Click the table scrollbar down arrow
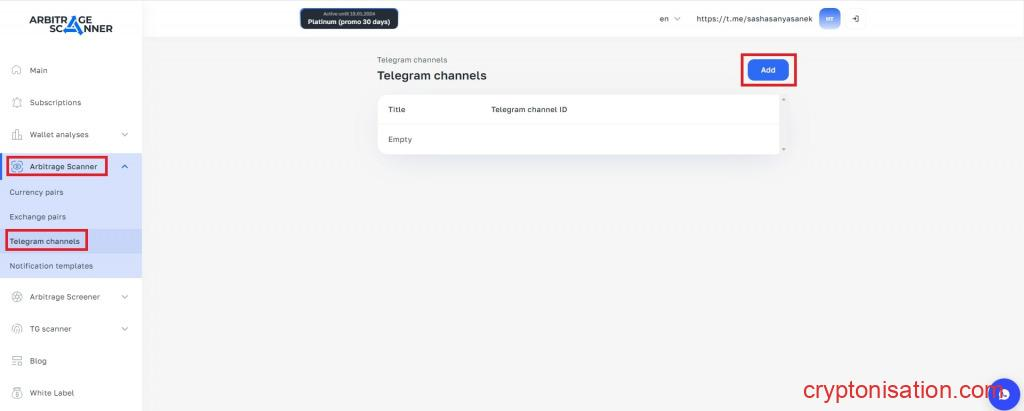Viewport: 1024px width, 411px height. click(783, 149)
